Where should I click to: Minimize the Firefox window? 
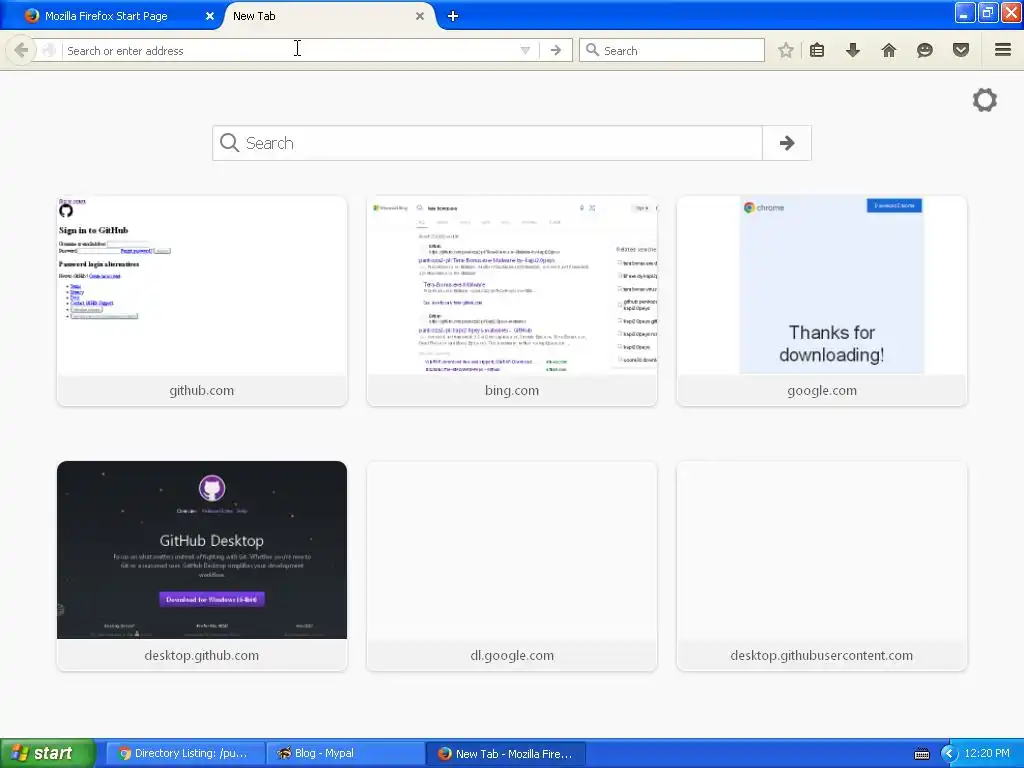point(965,12)
